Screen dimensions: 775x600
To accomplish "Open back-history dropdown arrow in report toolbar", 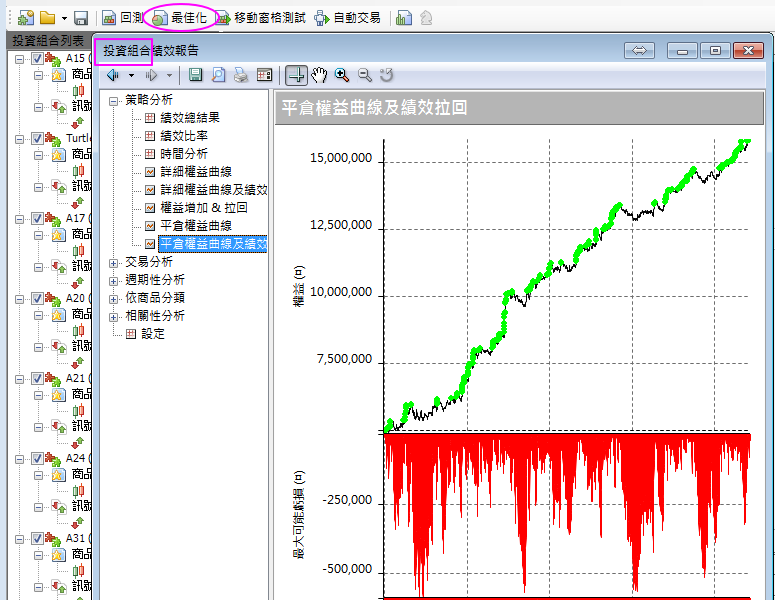I will click(x=131, y=76).
